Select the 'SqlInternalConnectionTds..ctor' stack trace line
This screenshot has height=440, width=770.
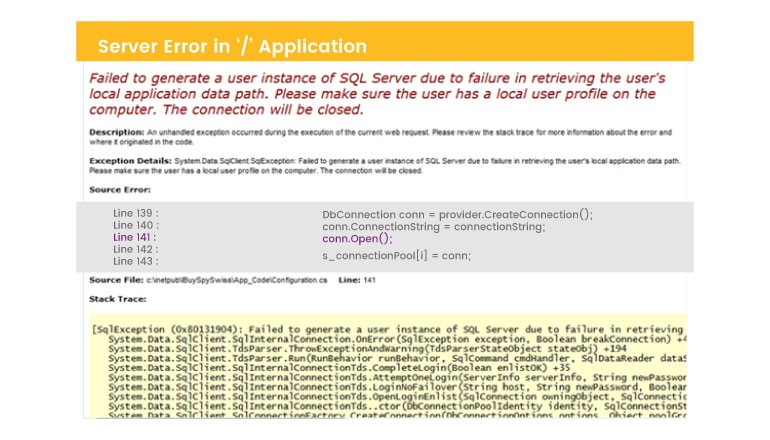click(397, 406)
